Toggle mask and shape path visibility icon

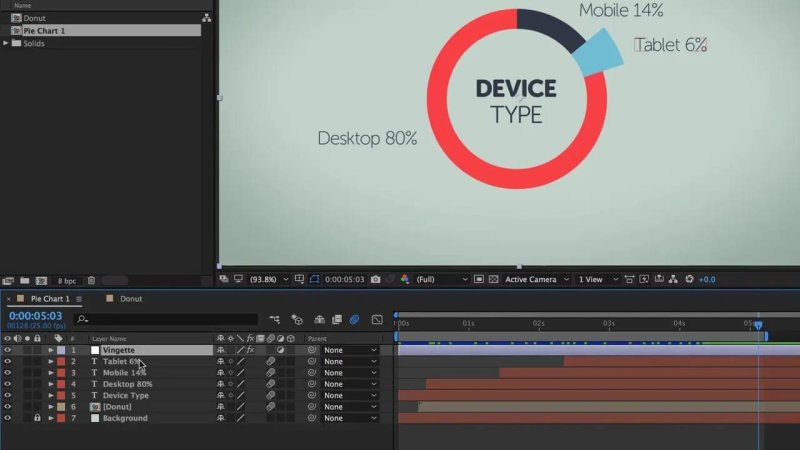[314, 279]
